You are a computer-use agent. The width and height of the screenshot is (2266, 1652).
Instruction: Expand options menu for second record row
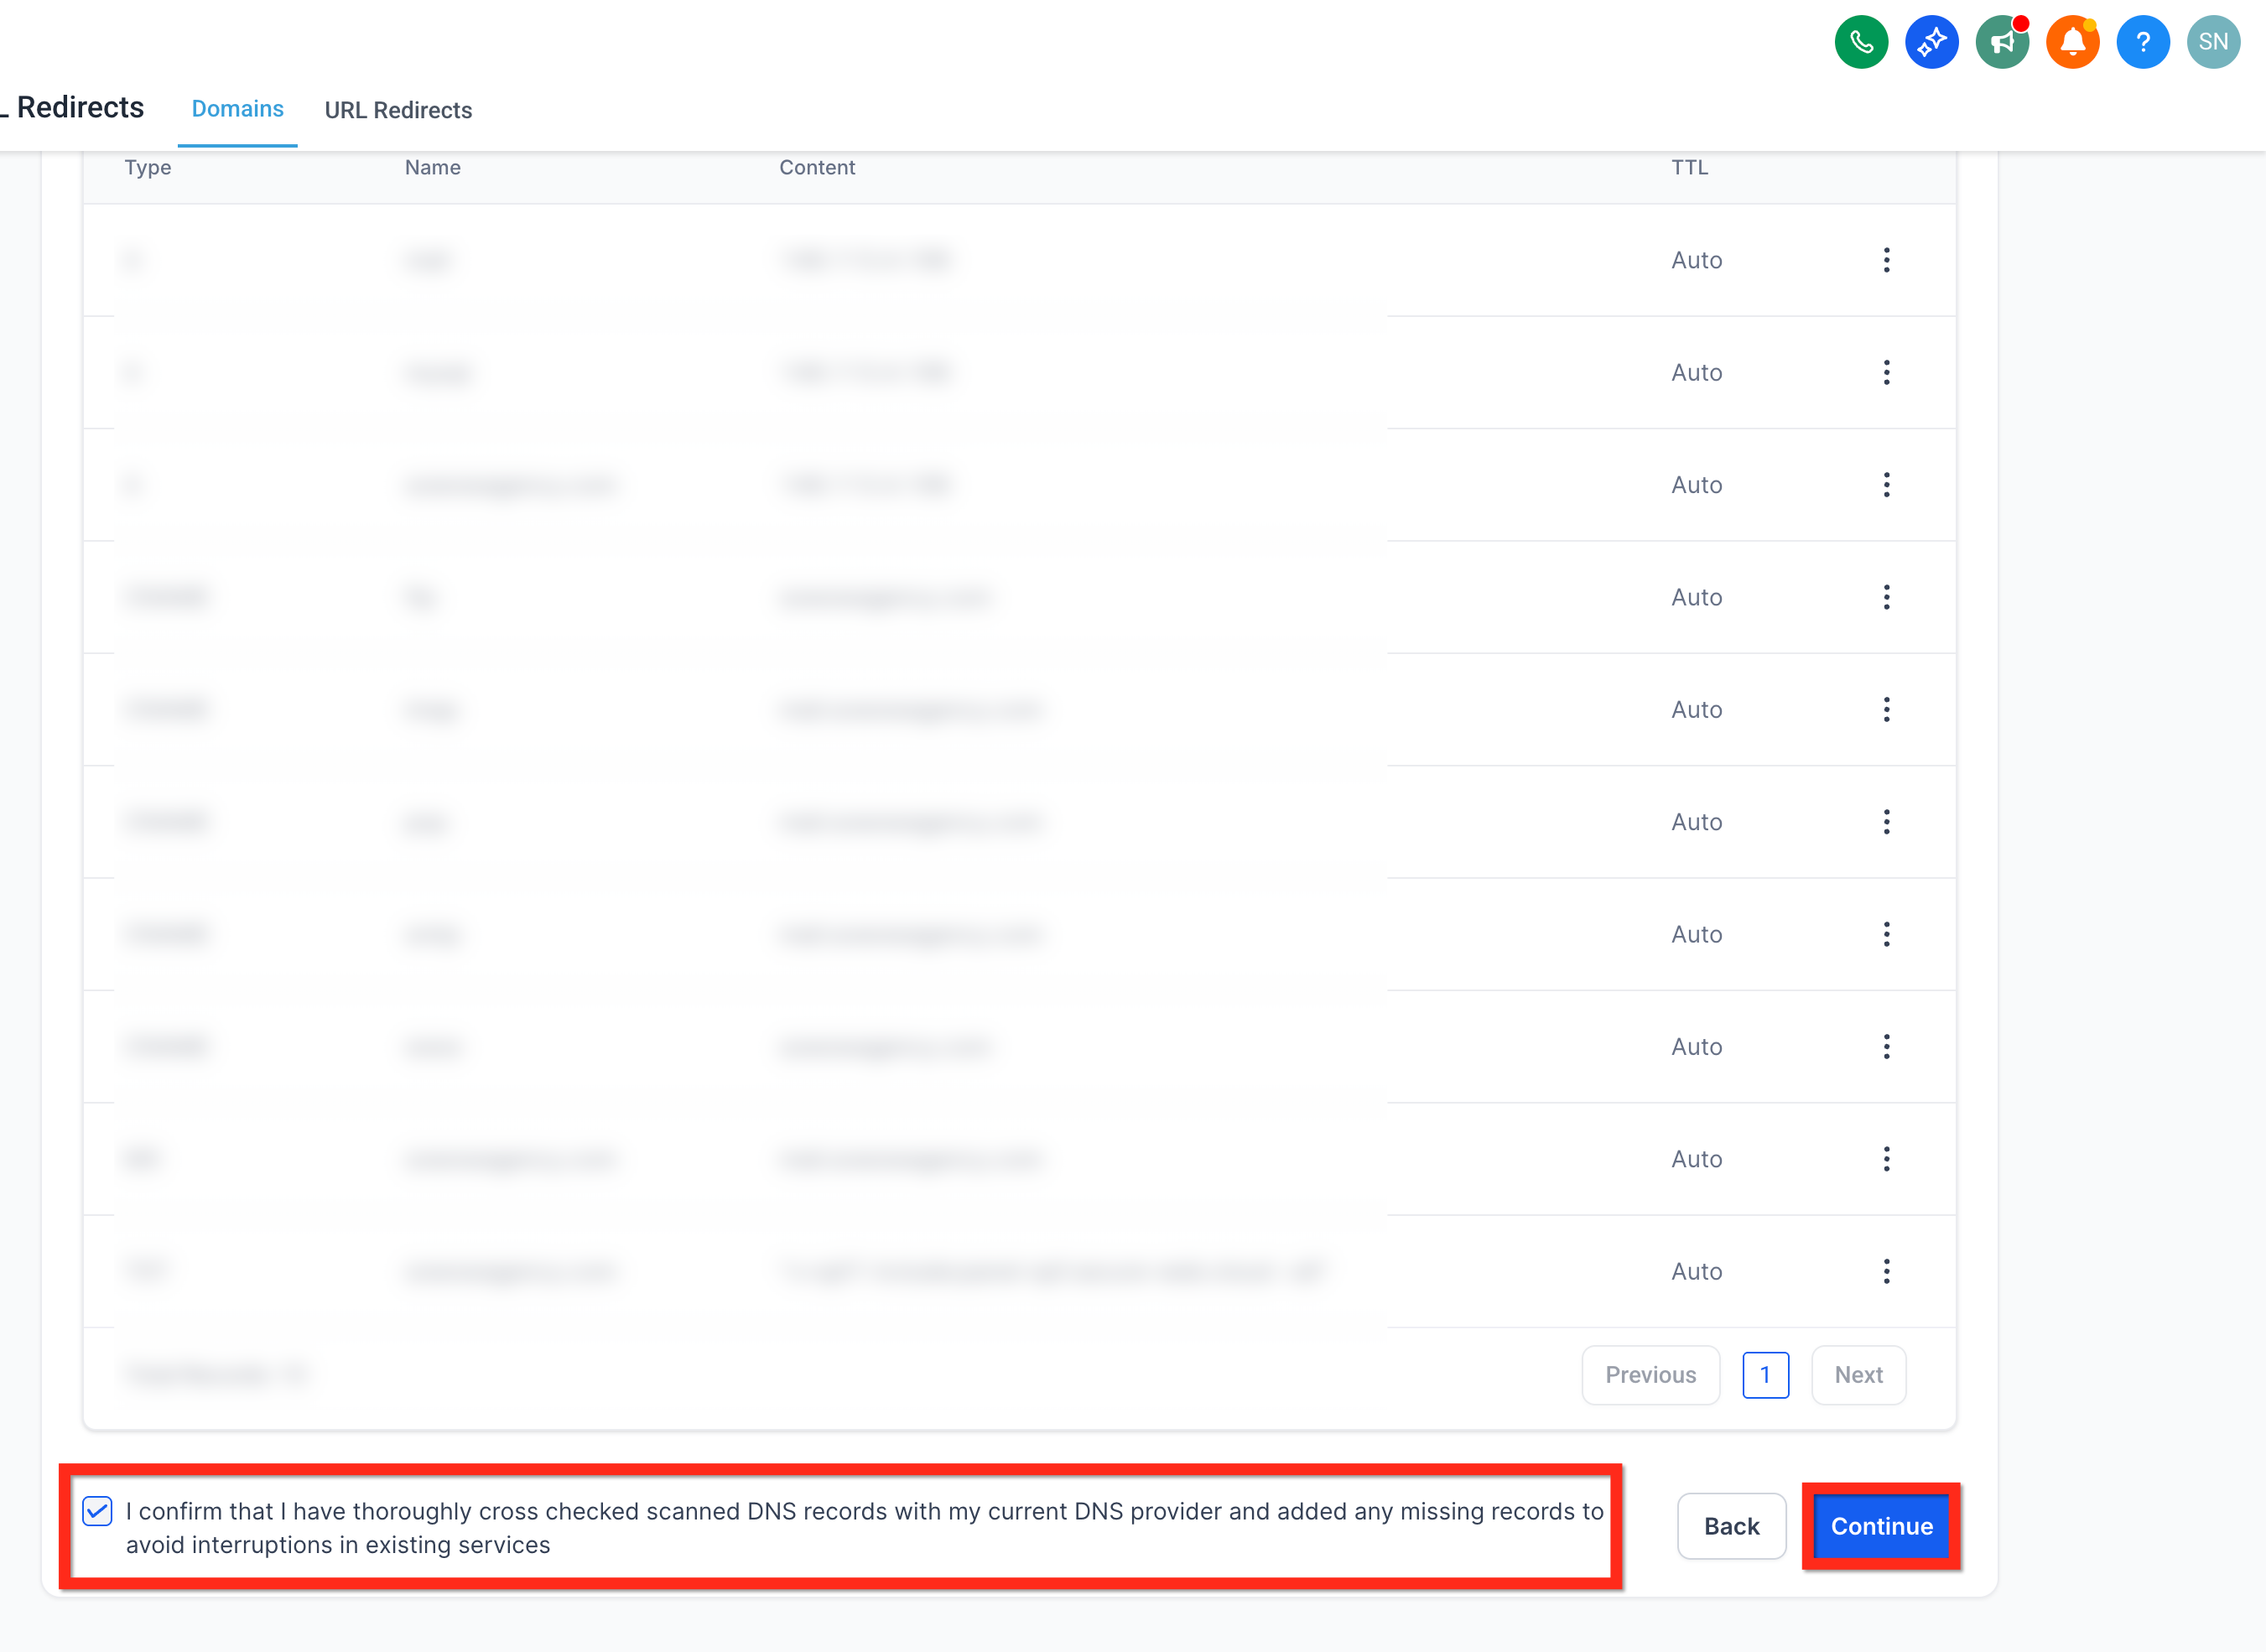[1886, 372]
